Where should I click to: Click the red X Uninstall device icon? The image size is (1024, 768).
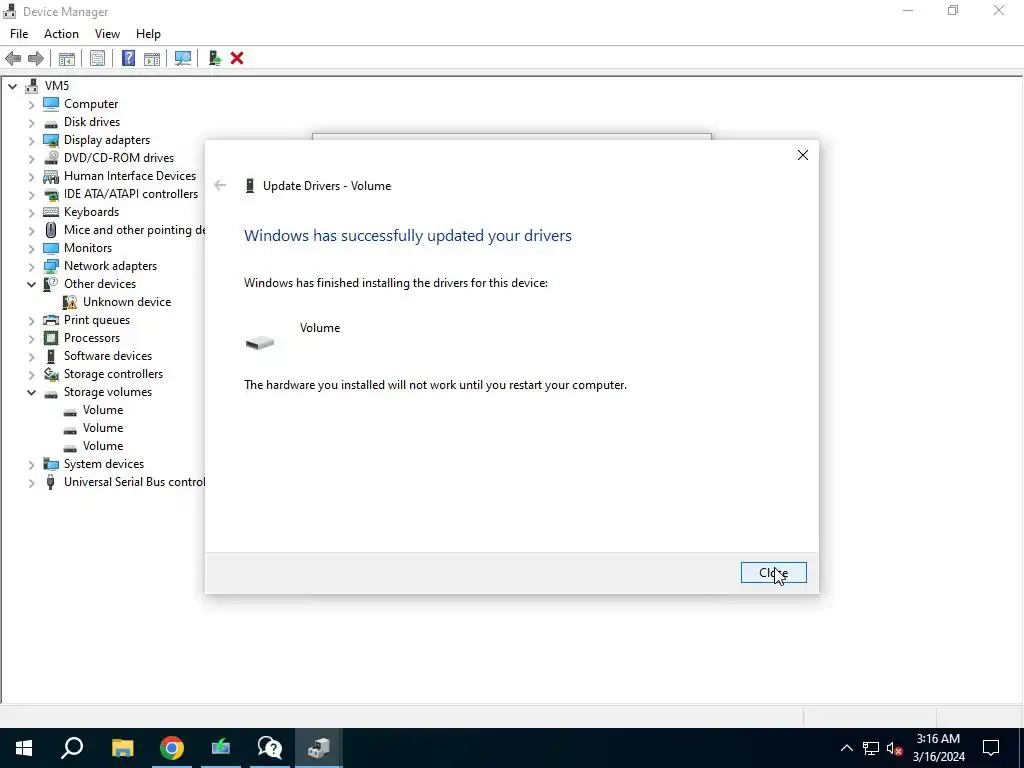point(237,59)
